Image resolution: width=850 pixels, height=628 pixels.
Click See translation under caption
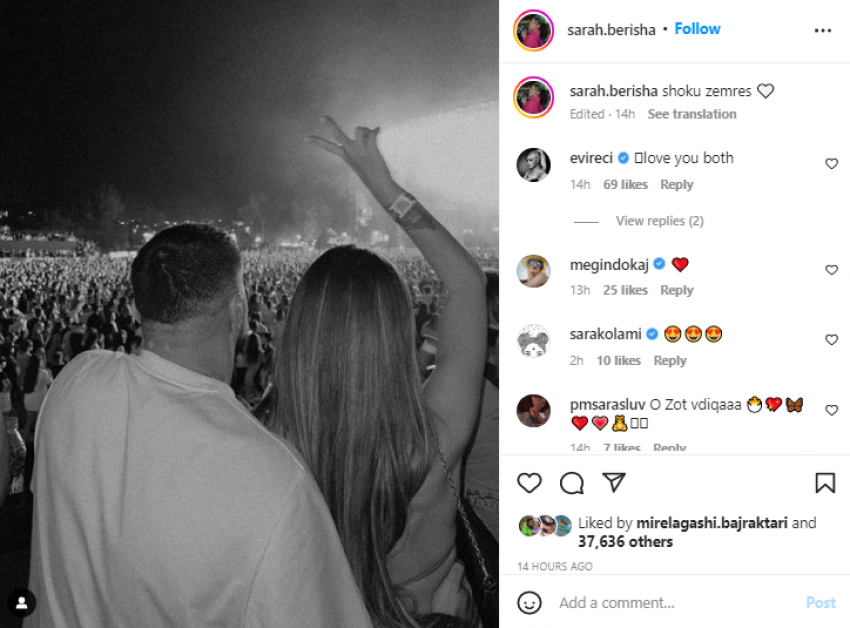(692, 114)
